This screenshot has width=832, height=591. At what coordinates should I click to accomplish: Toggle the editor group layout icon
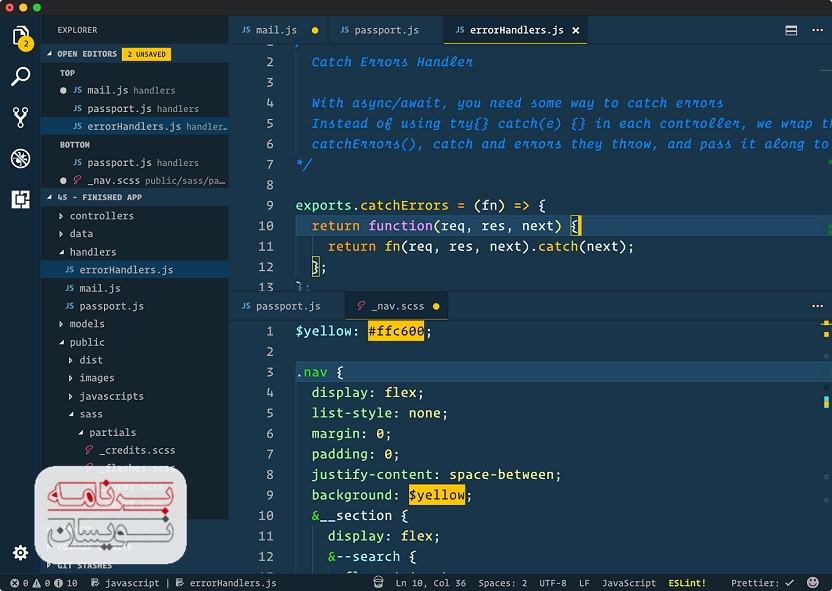pos(791,31)
